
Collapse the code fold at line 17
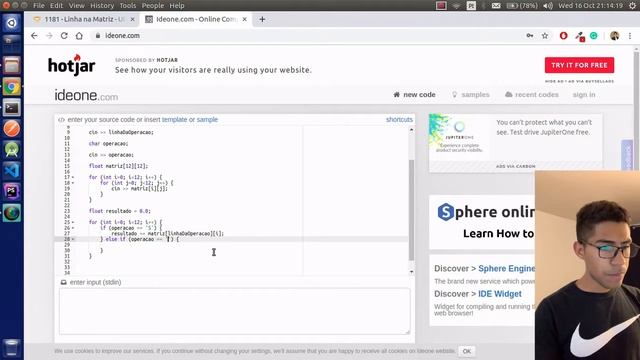(x=73, y=178)
